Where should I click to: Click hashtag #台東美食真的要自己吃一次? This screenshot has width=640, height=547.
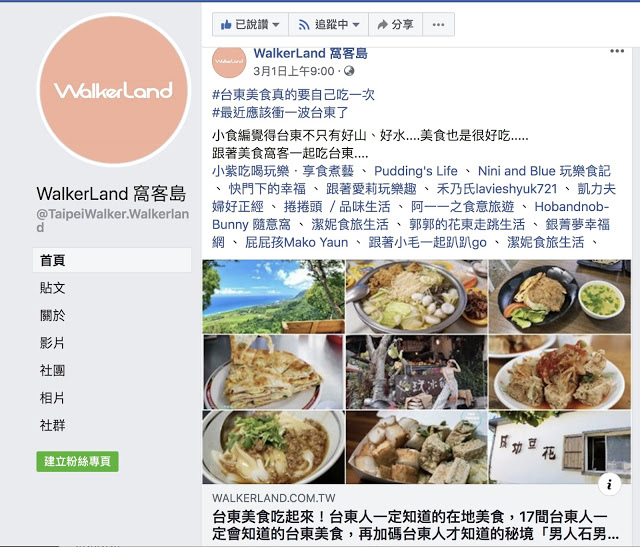(x=293, y=95)
